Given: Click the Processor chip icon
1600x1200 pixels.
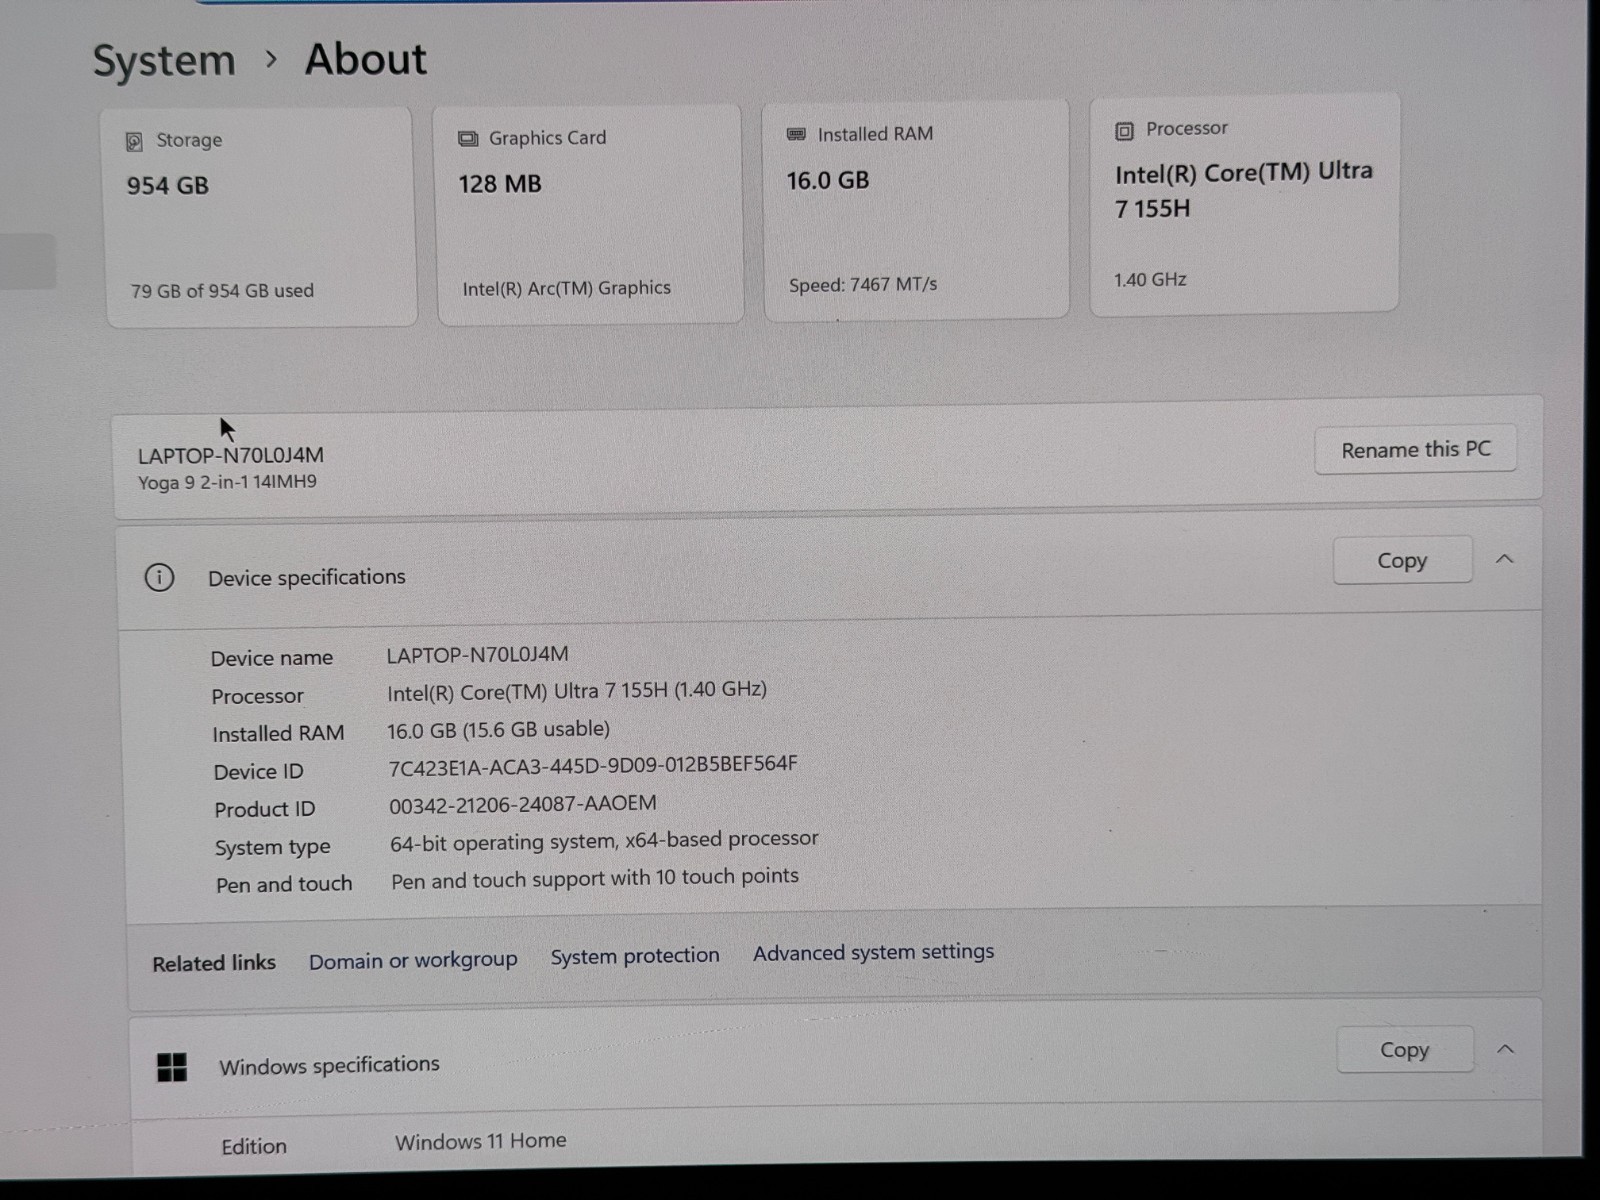Looking at the screenshot, I should [x=1124, y=131].
